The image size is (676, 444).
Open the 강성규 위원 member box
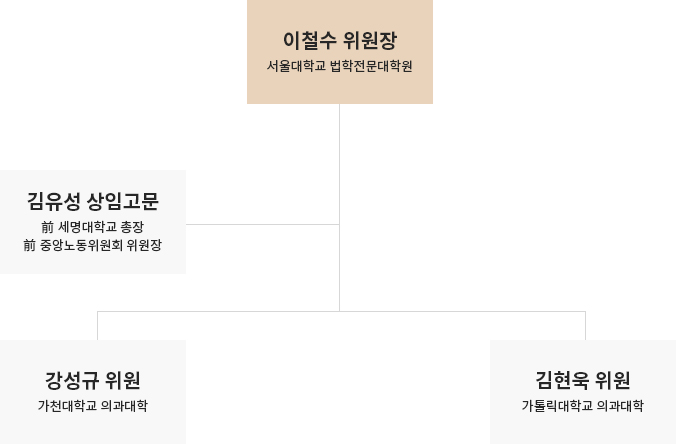[x=93, y=392]
